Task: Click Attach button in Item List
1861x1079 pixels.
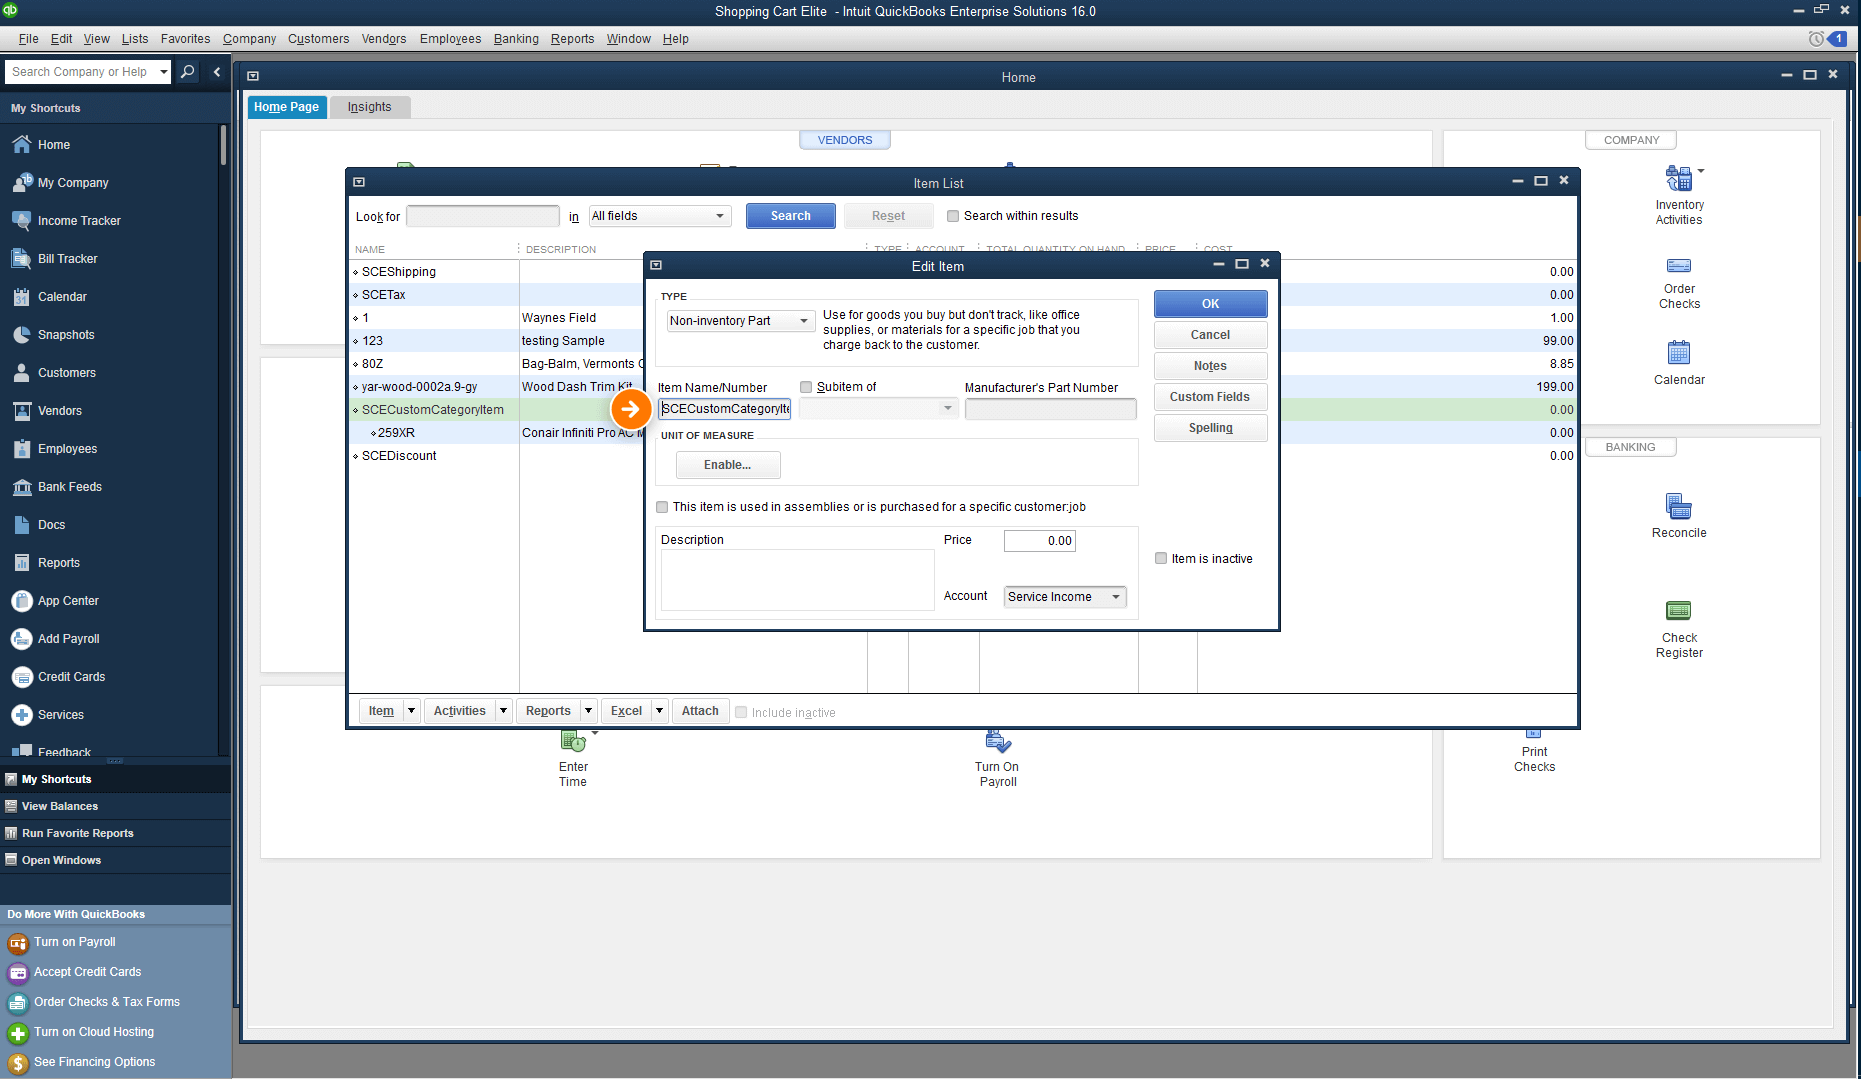Action: (700, 711)
